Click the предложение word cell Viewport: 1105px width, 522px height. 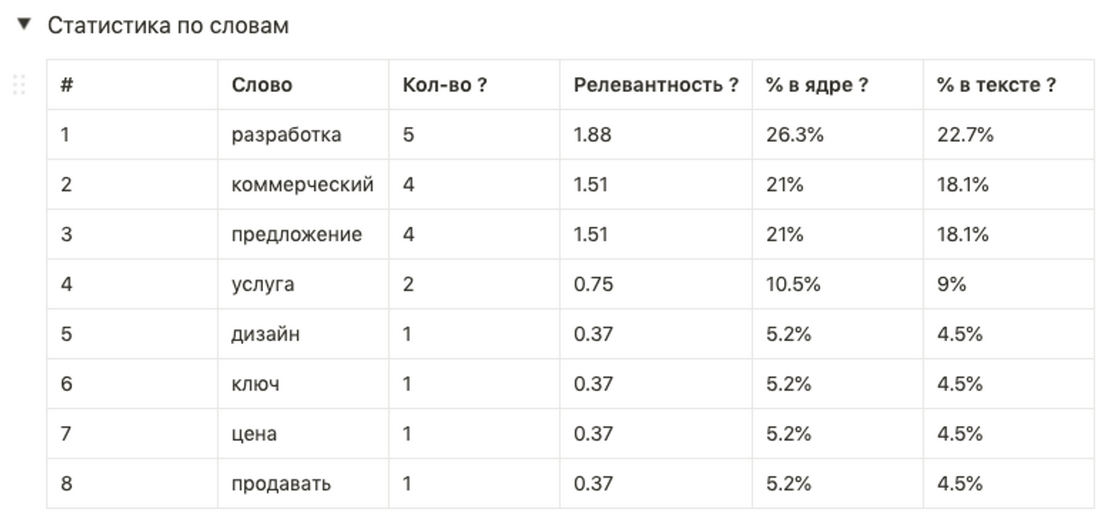(x=303, y=234)
